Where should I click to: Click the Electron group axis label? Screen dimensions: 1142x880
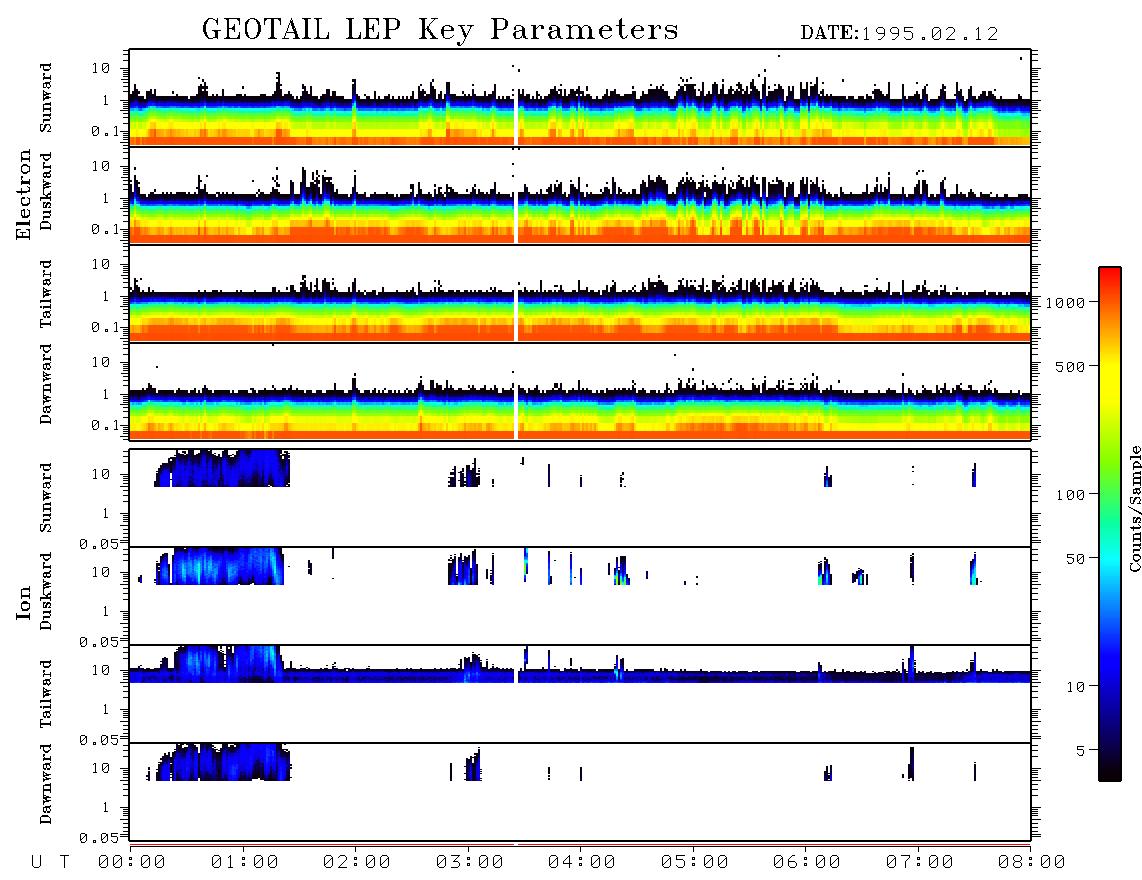24,195
